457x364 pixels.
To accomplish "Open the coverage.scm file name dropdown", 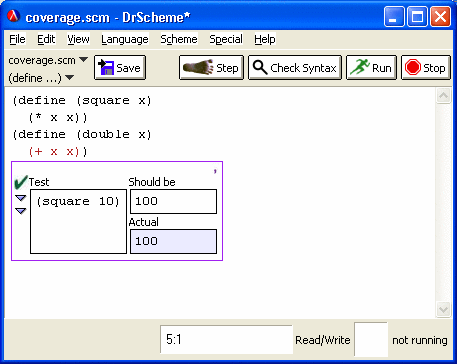I will tap(48, 60).
